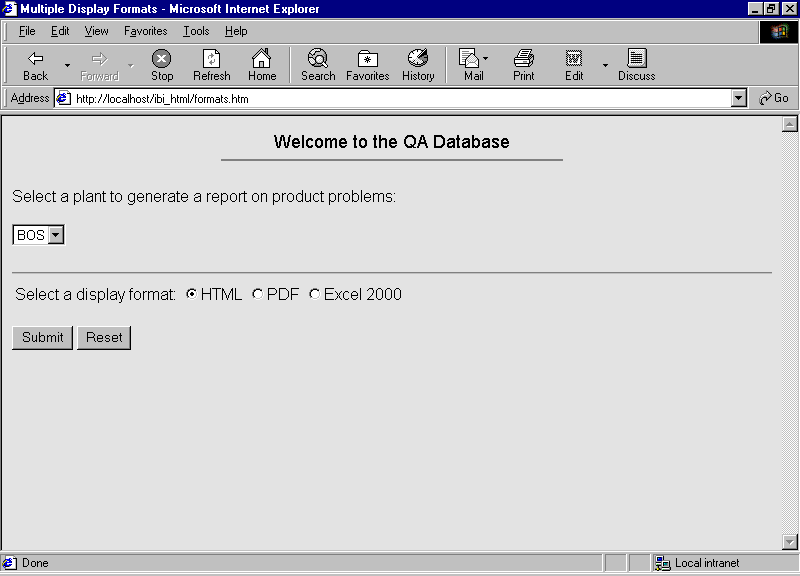The image size is (800, 576).
Task: Restore down the Internet Explorer window
Action: tap(770, 9)
